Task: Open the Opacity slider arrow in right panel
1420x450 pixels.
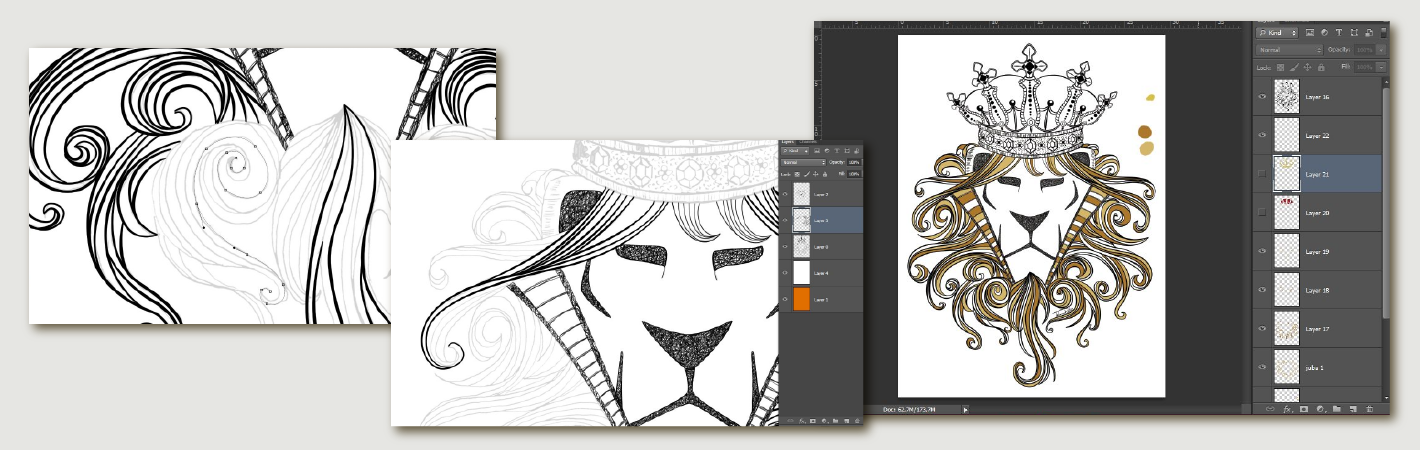Action: 1381,50
